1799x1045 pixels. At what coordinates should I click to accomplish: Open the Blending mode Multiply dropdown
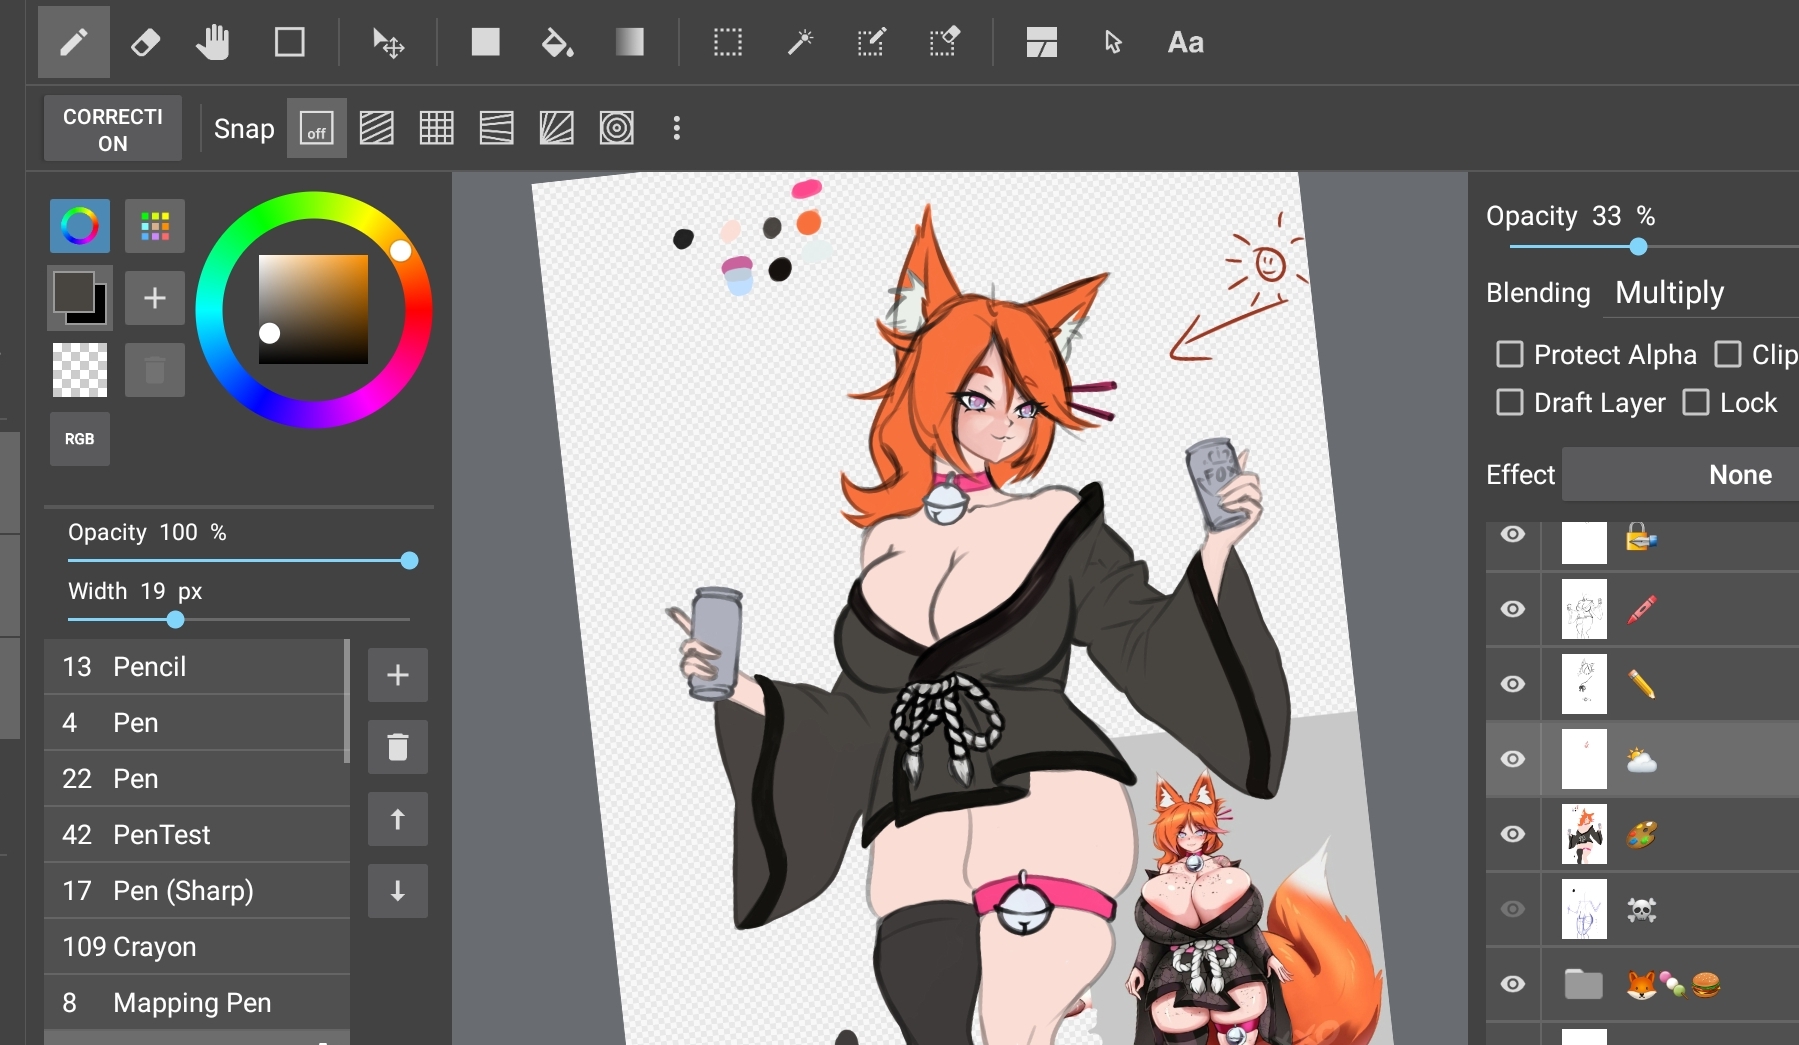tap(1668, 292)
